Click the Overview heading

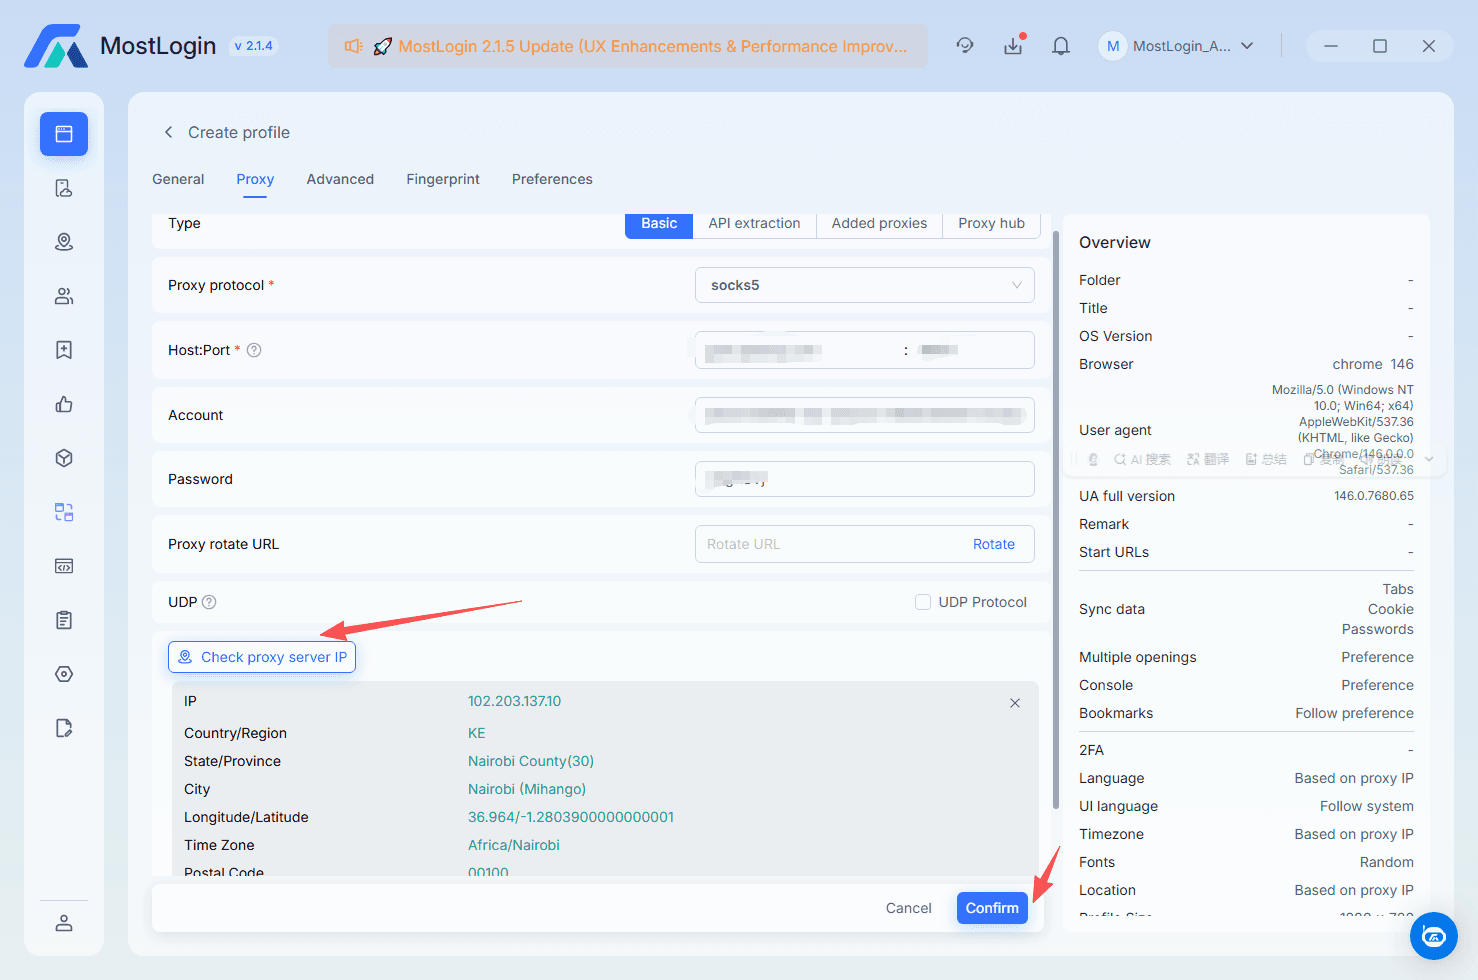pyautogui.click(x=1115, y=242)
